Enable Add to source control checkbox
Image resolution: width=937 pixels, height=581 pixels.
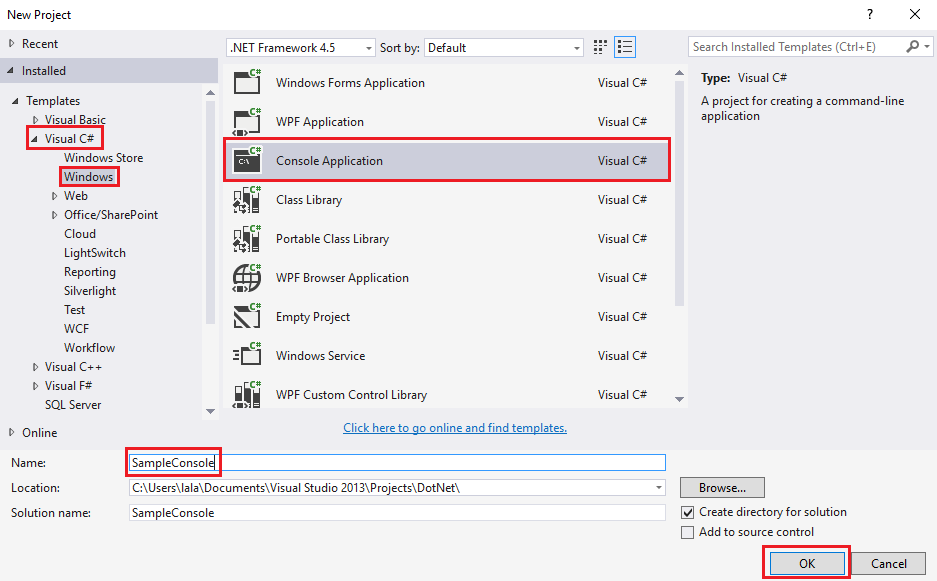tap(687, 533)
